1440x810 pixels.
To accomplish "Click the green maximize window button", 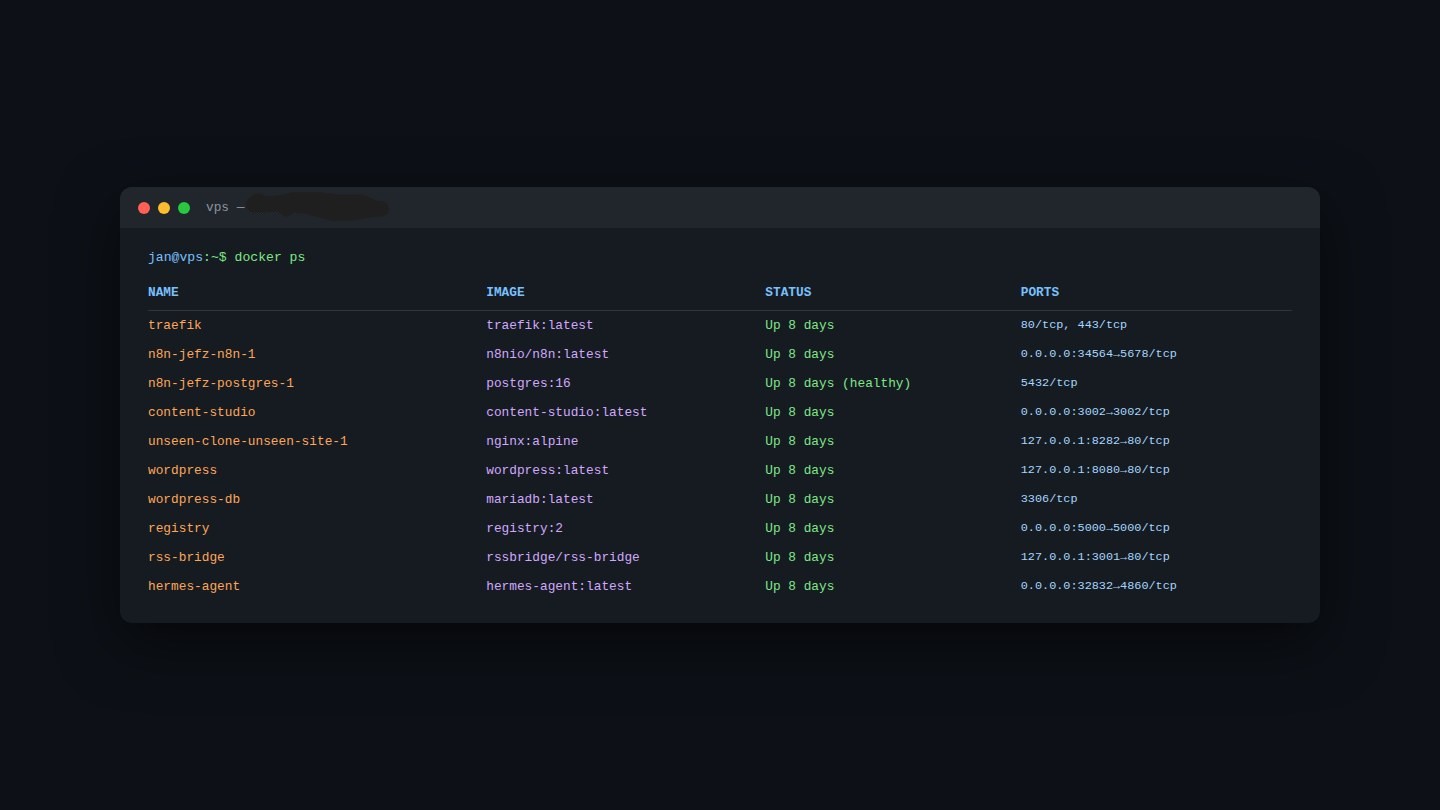I will click(184, 208).
